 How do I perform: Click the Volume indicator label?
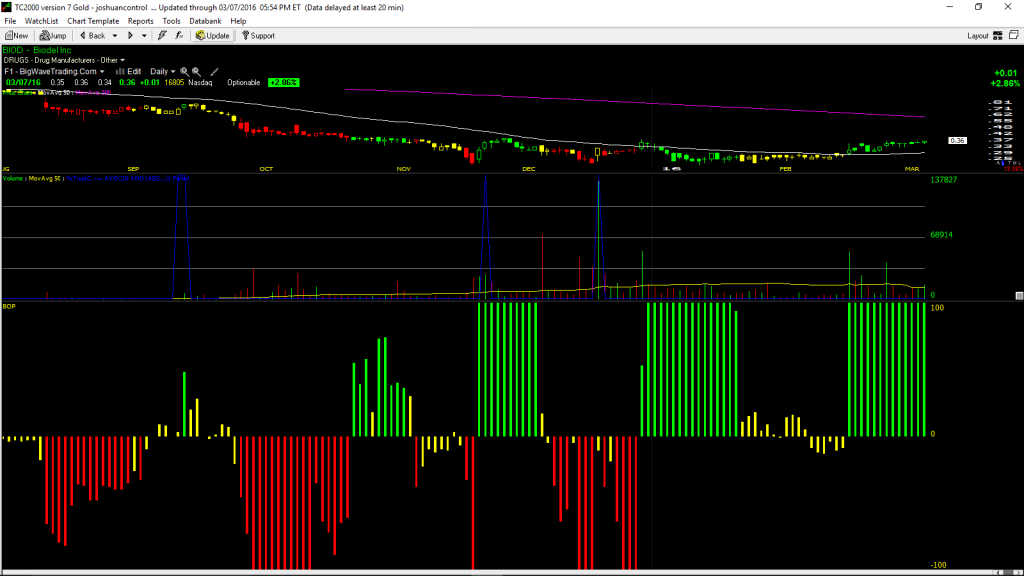coord(12,178)
